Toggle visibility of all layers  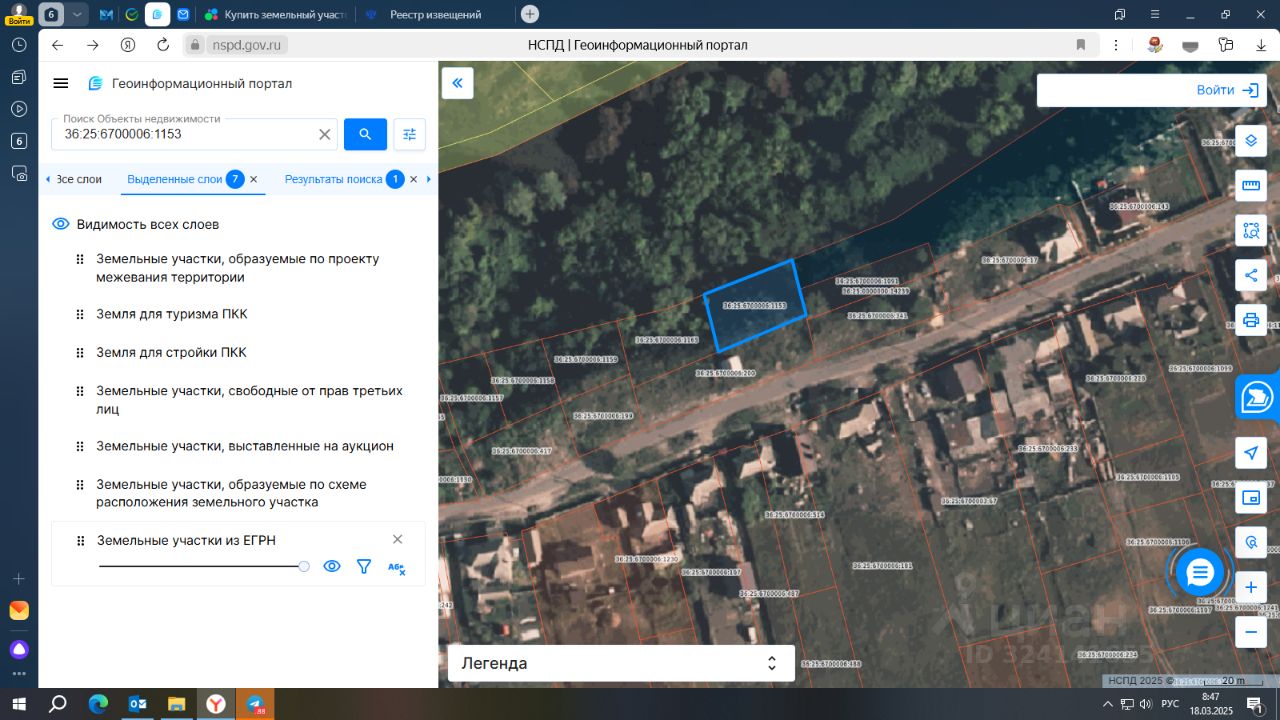point(60,224)
